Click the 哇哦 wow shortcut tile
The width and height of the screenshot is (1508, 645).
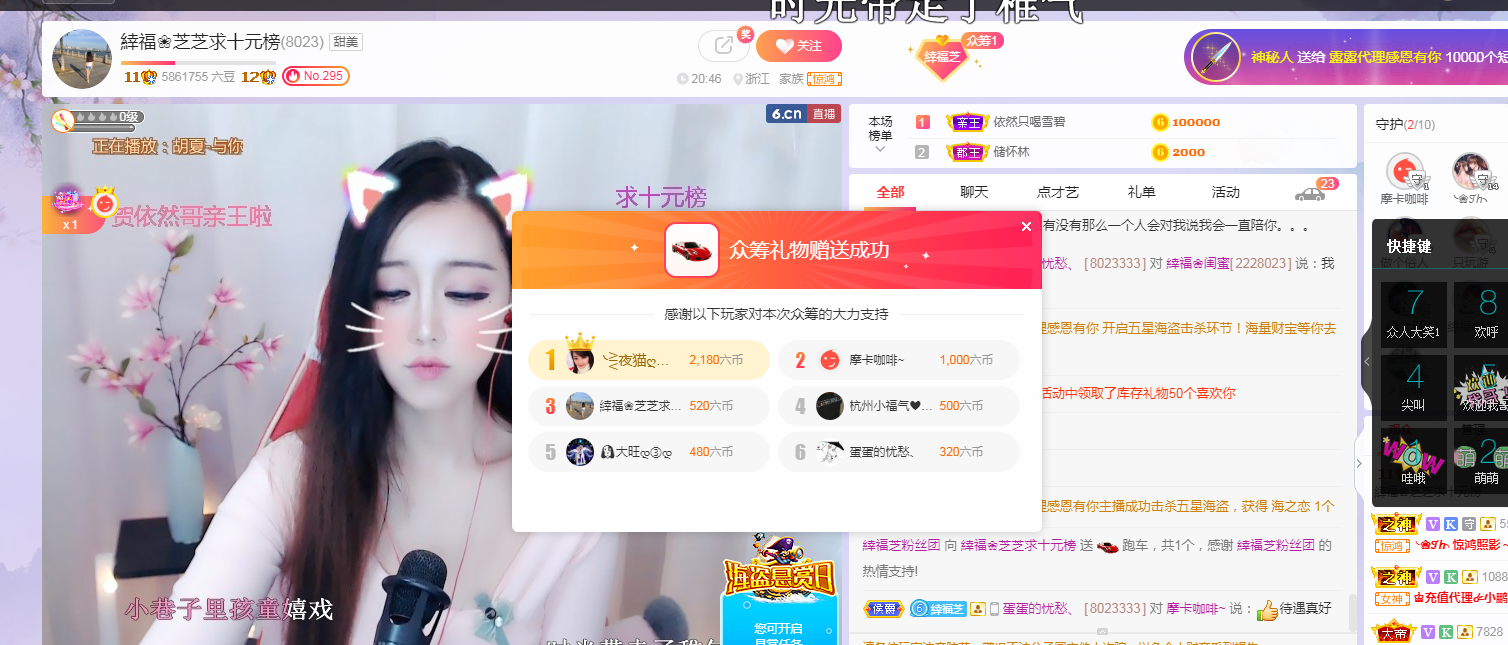tap(1414, 460)
